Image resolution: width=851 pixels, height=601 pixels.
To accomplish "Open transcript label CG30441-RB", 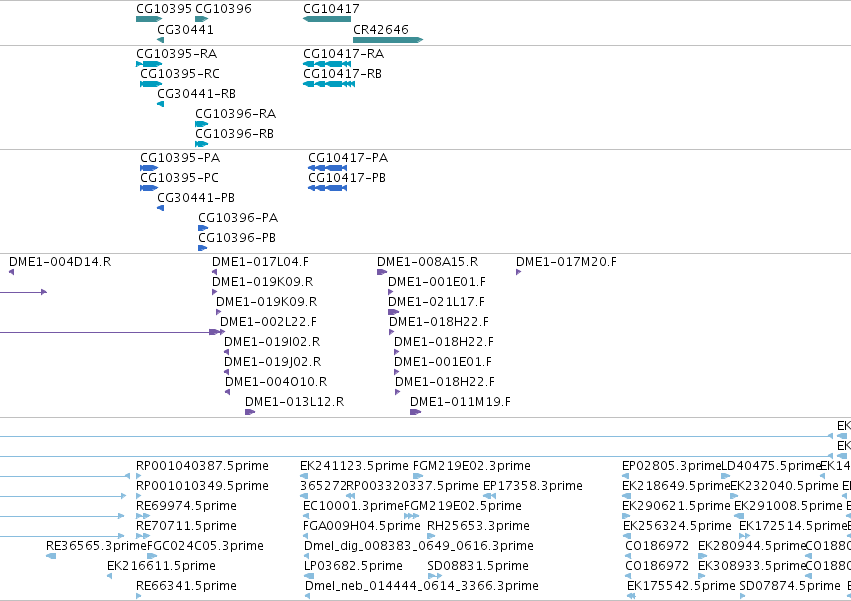I will coord(196,94).
